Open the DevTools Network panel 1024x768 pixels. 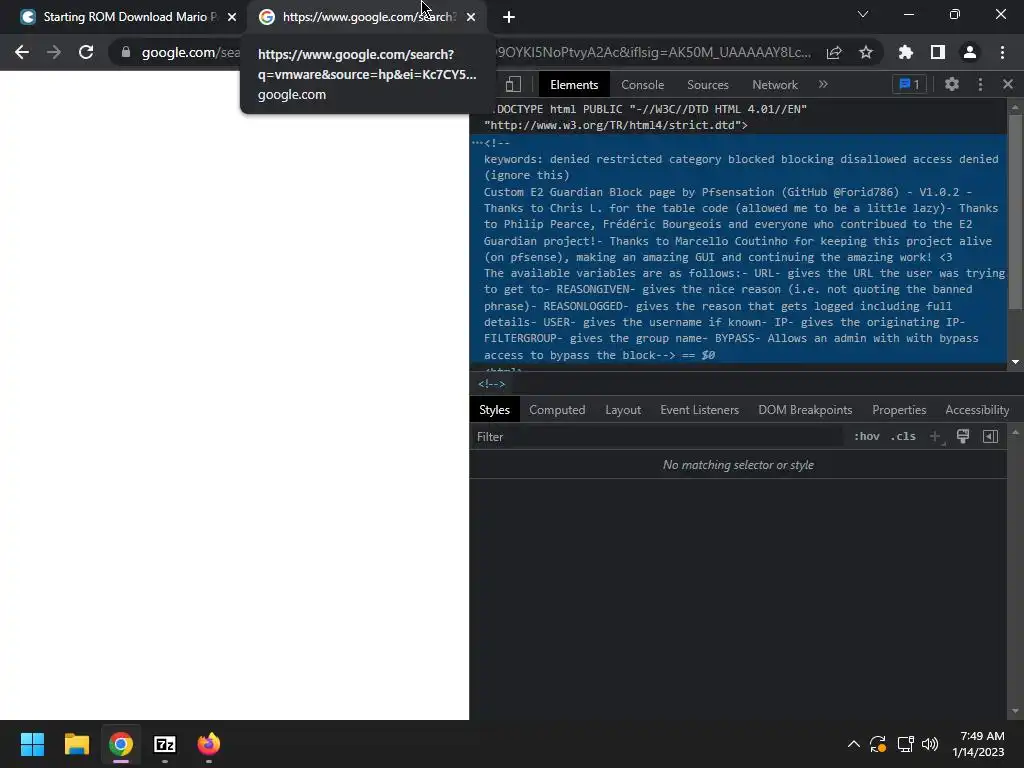click(775, 84)
